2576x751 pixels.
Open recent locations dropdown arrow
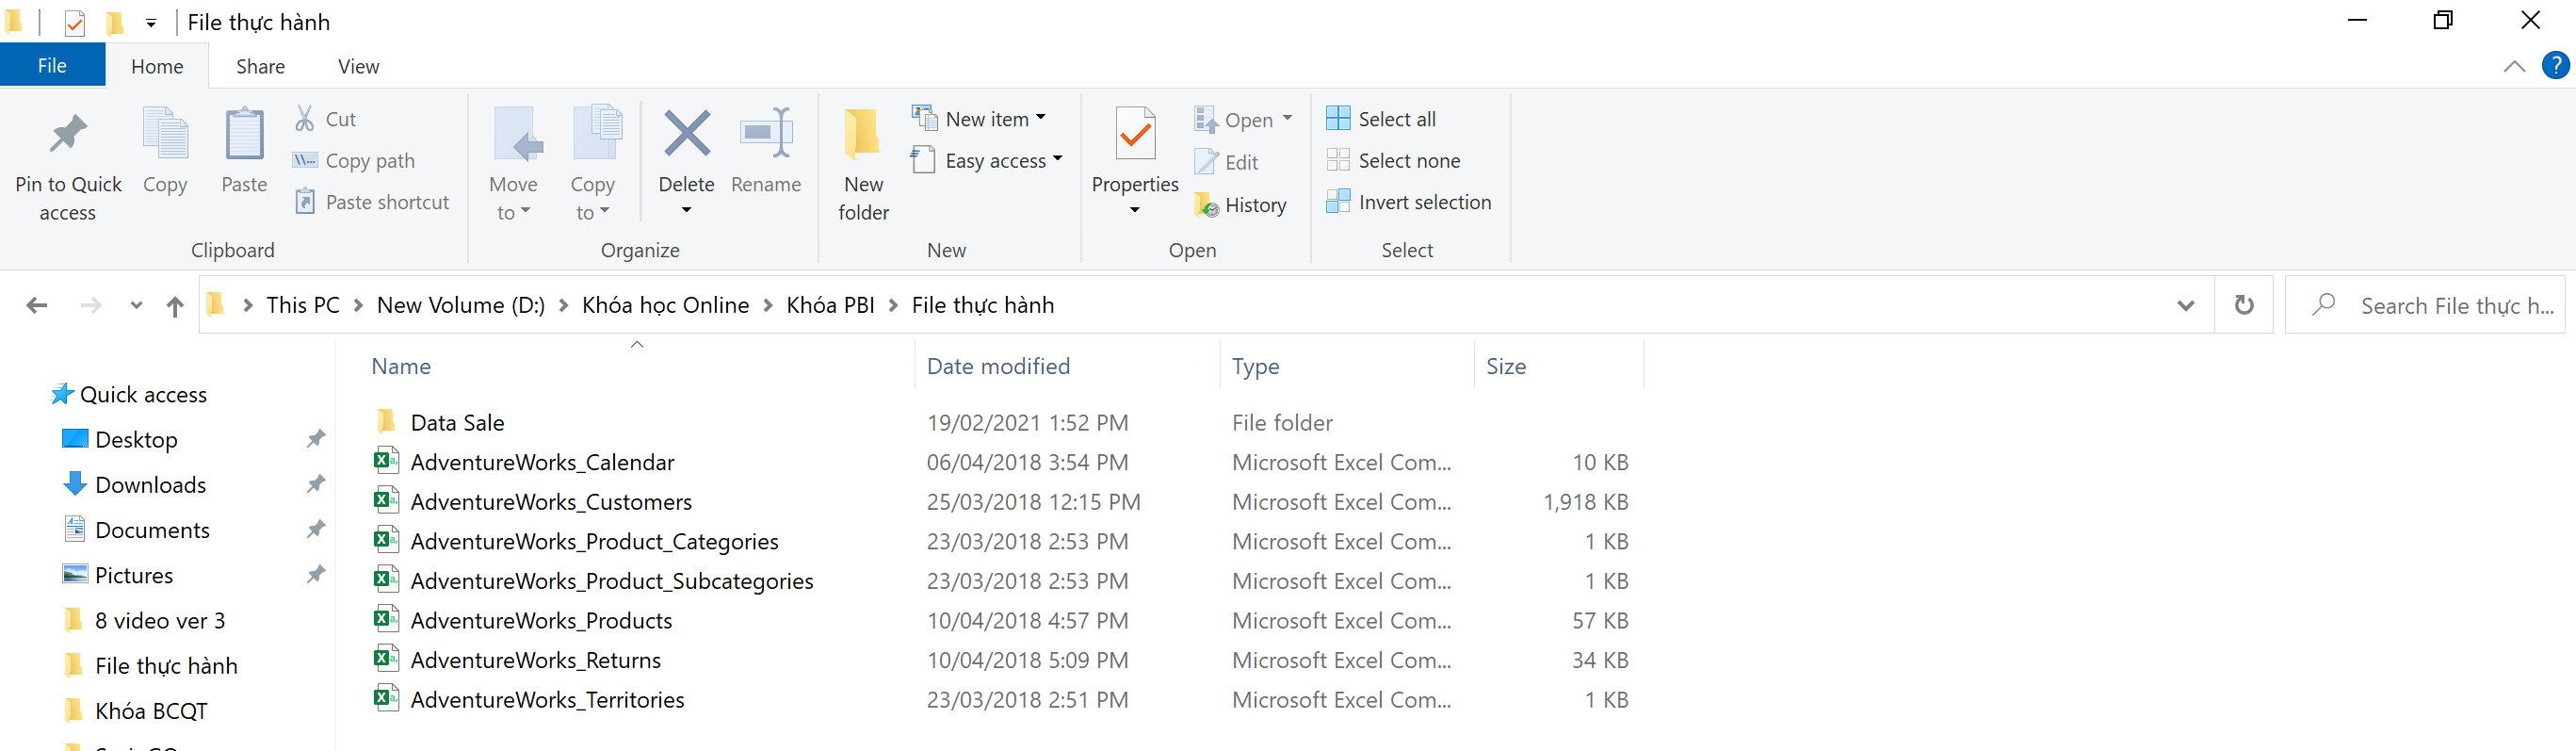pos(136,306)
